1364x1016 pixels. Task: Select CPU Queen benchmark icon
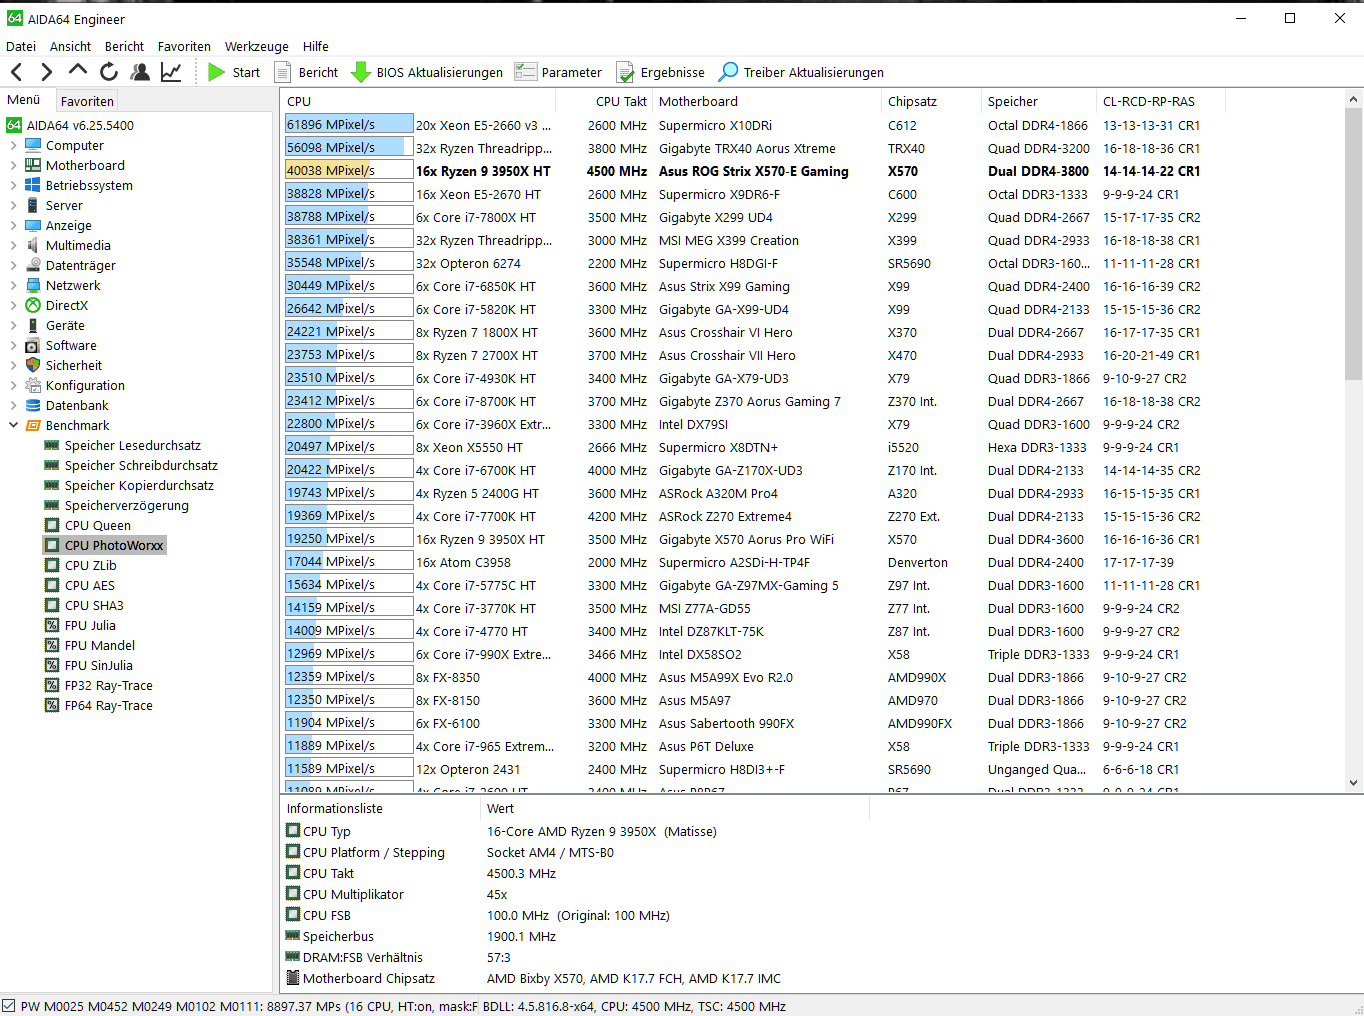click(x=52, y=525)
